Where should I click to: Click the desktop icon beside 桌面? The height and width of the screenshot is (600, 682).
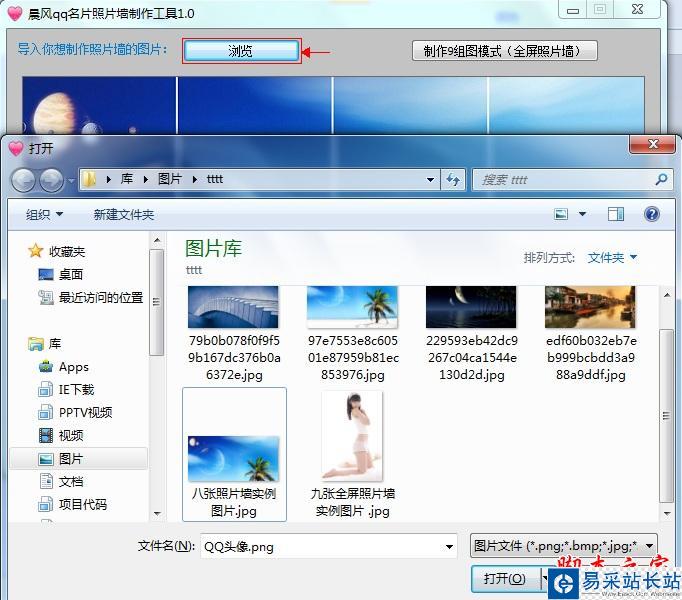pos(46,274)
